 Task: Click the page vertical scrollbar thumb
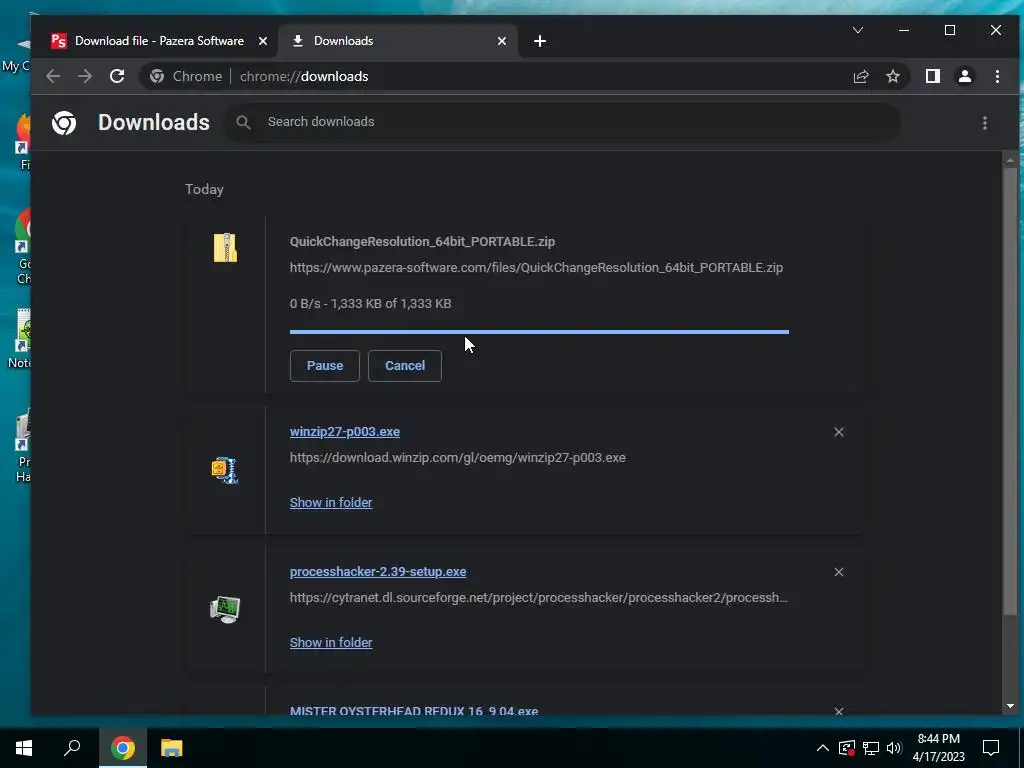(x=1010, y=389)
